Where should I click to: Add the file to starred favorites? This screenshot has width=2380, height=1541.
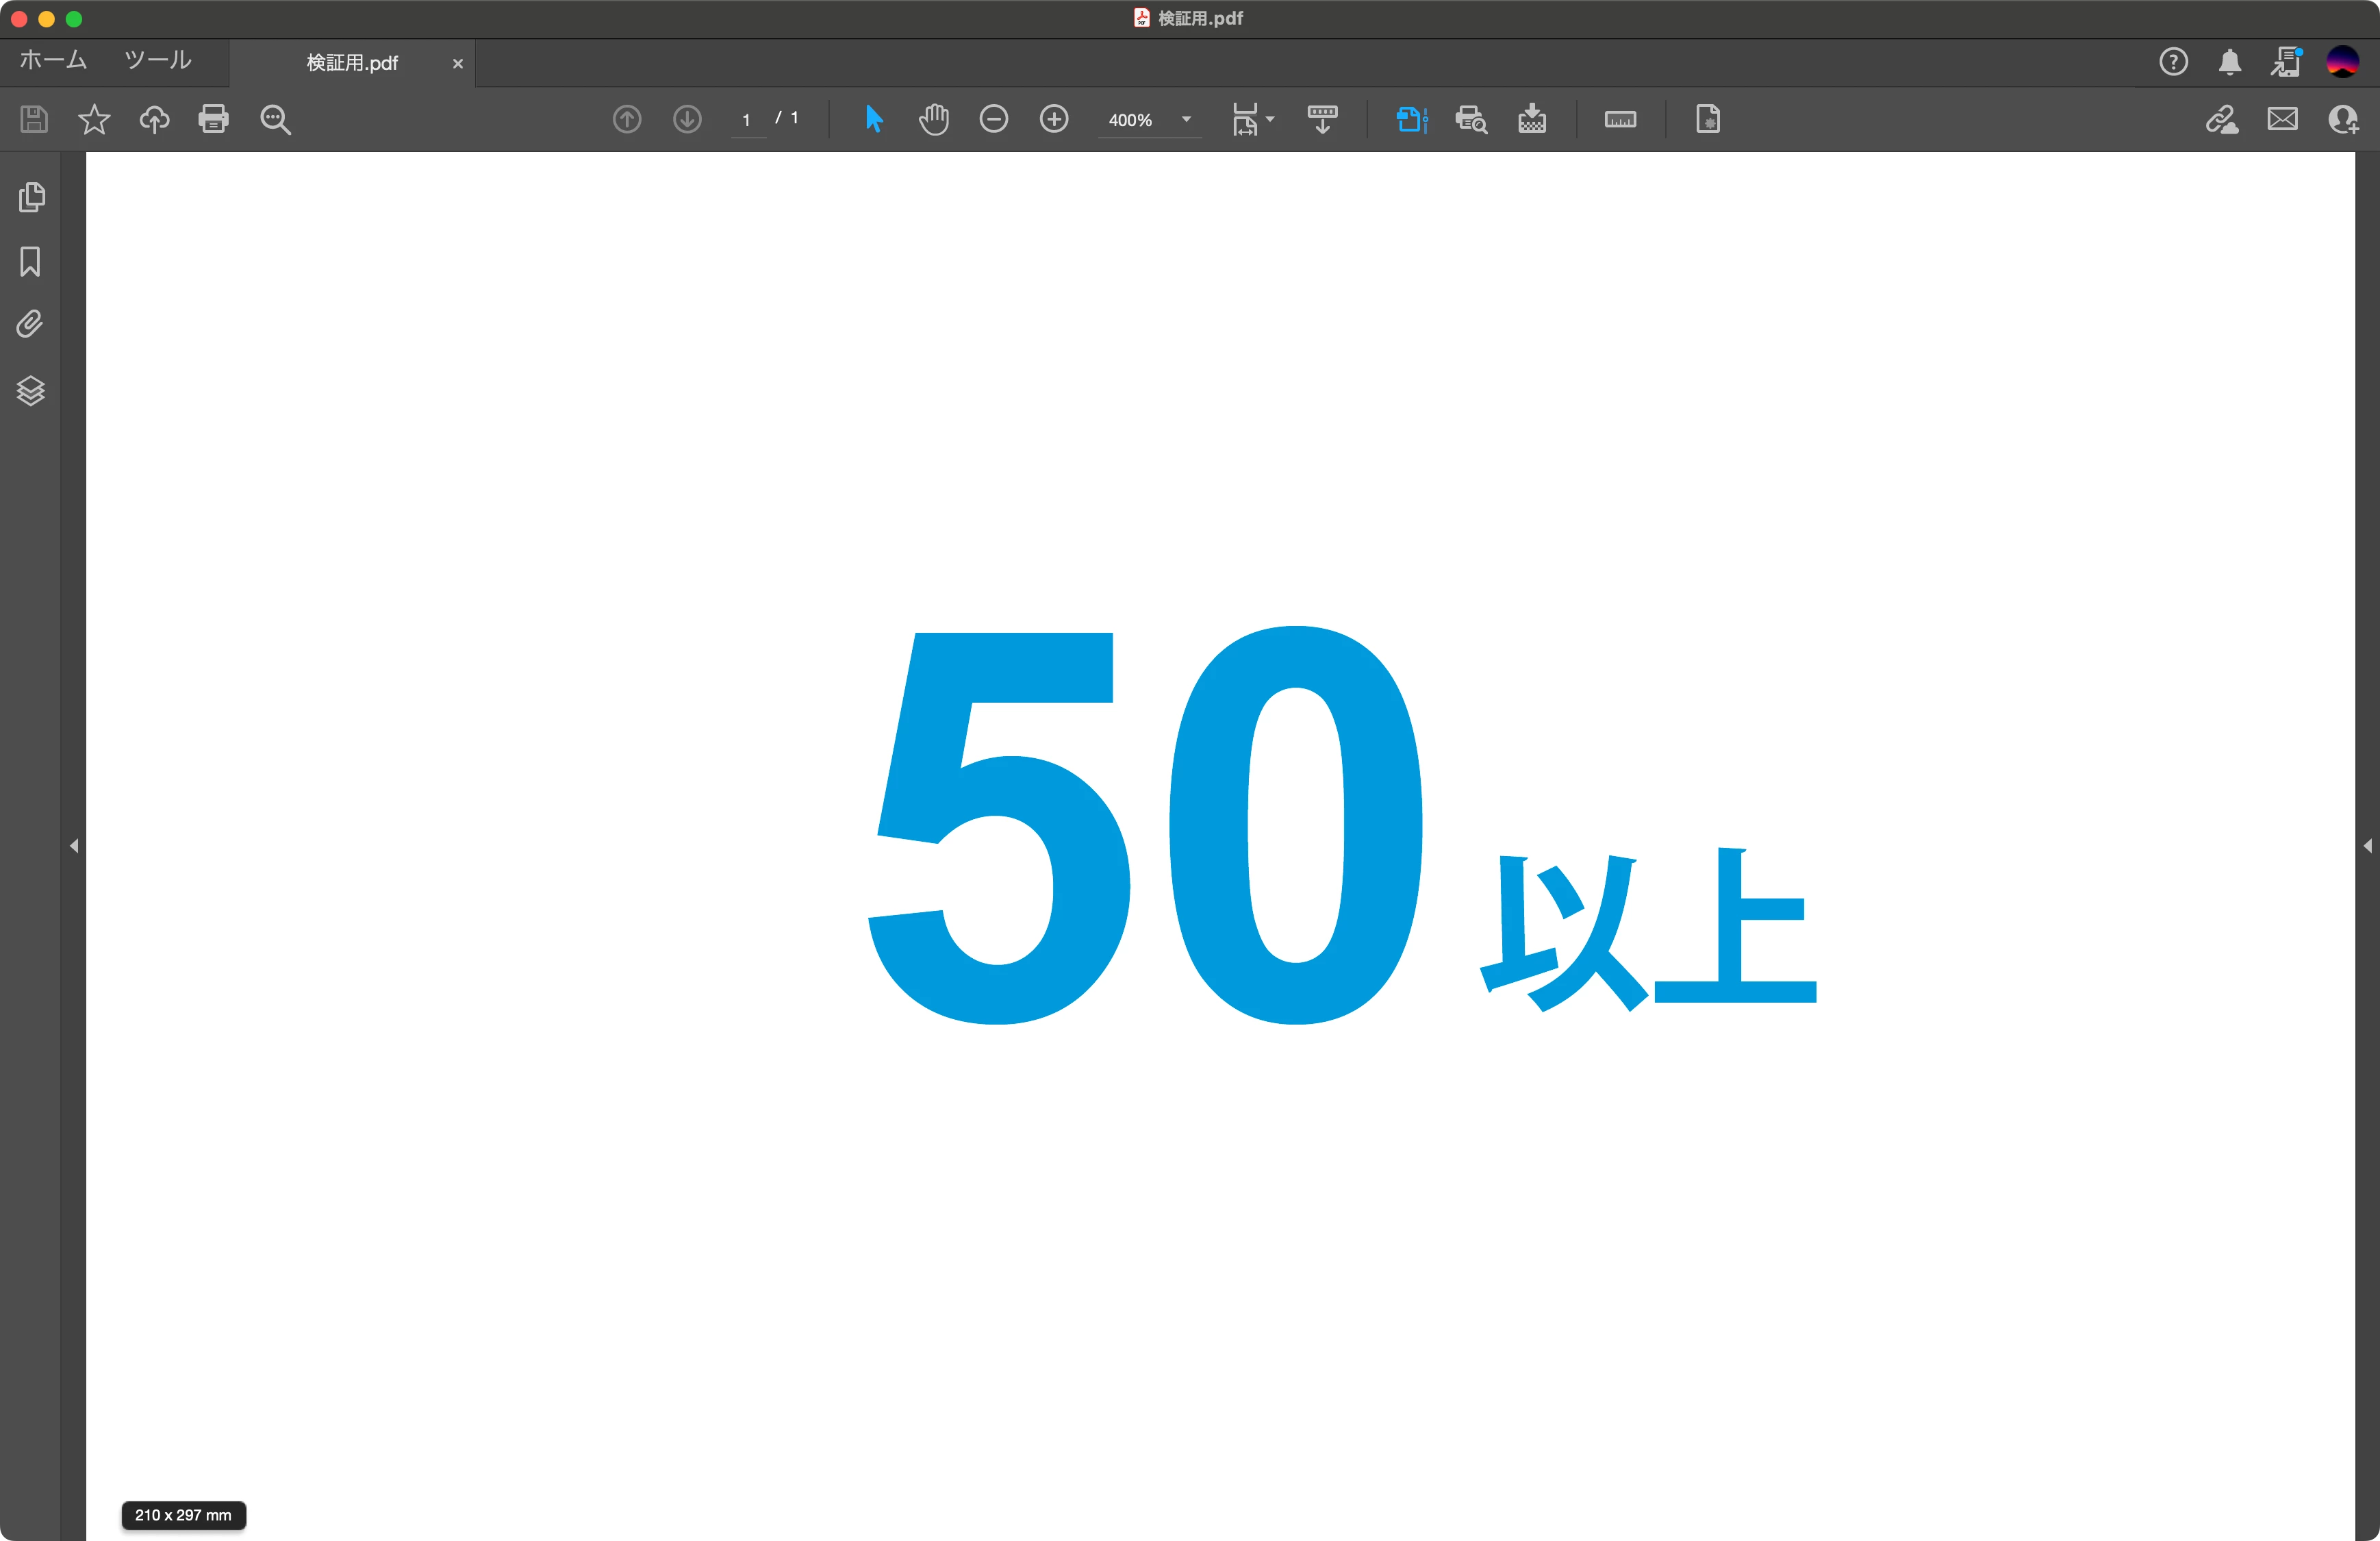(x=94, y=120)
